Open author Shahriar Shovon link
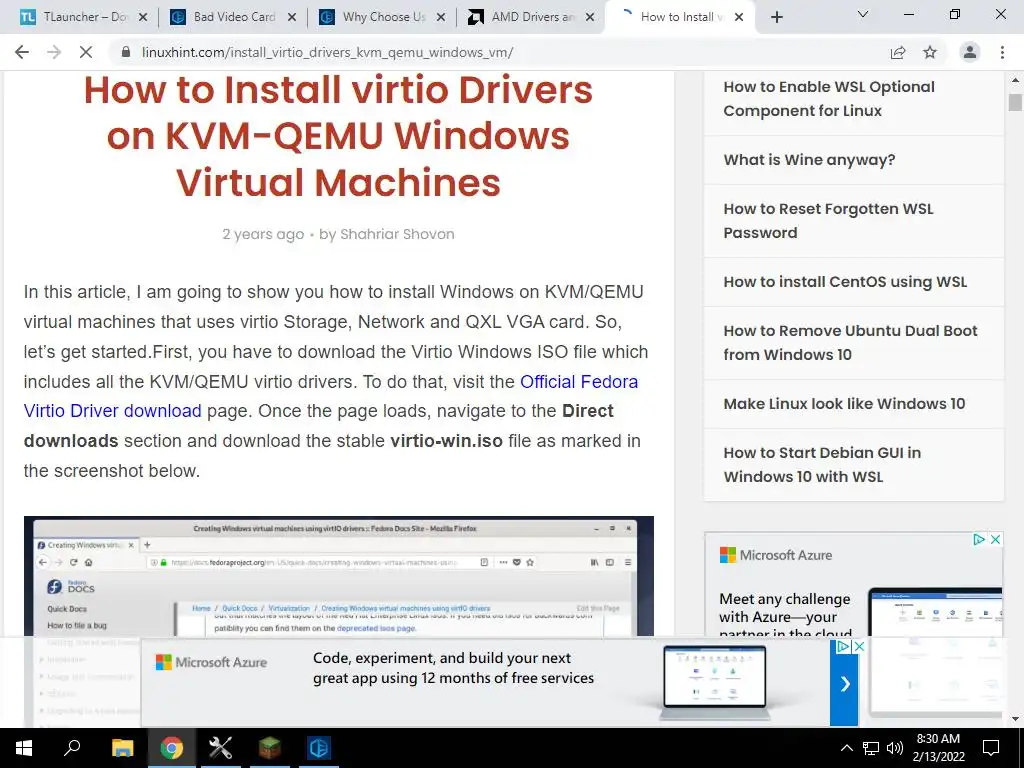Screen dimensions: 1024x768 pos(397,234)
